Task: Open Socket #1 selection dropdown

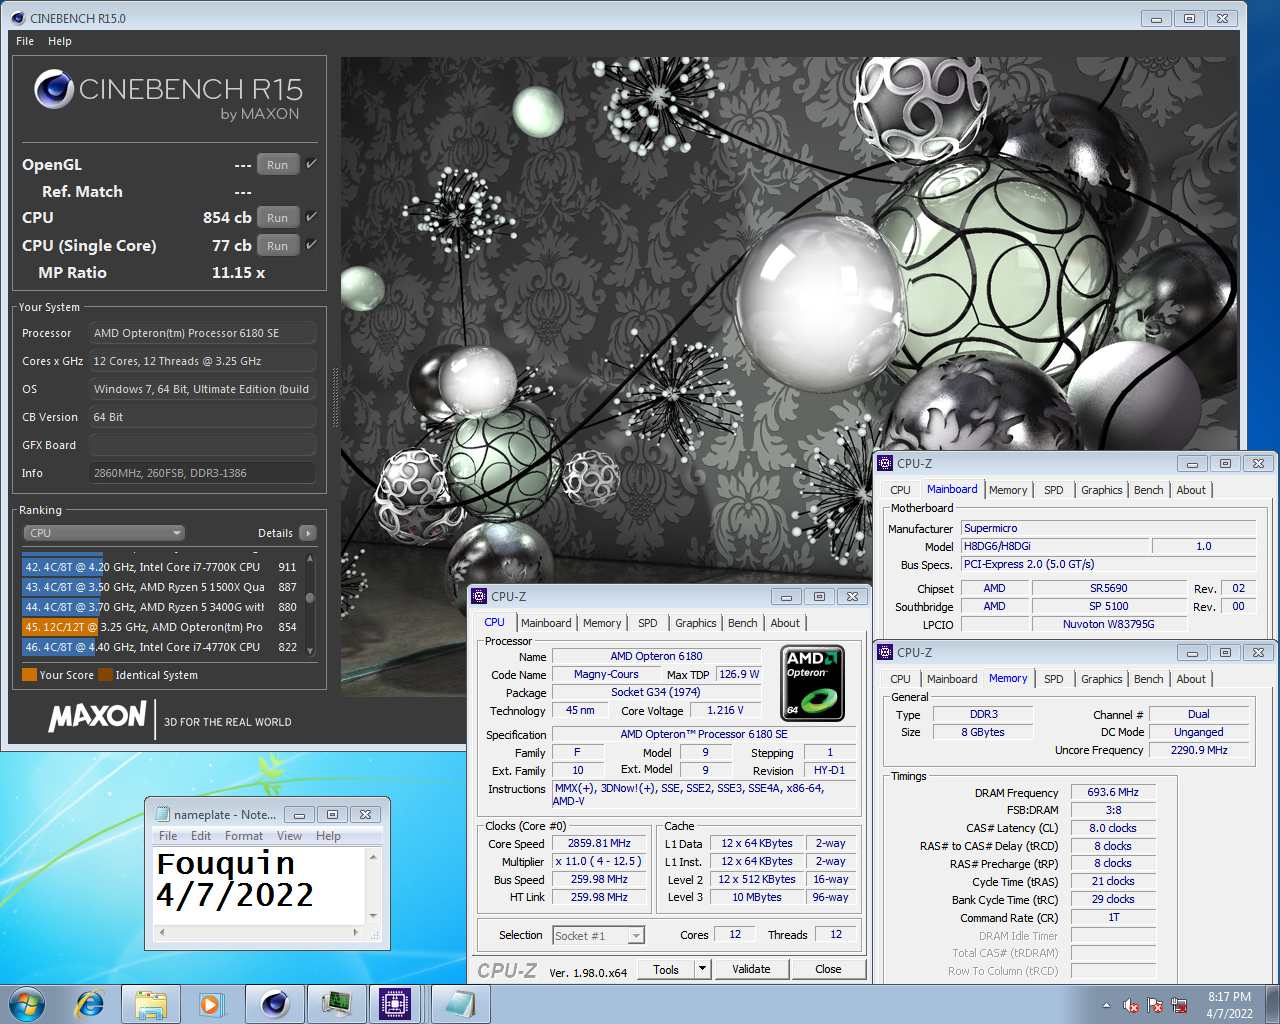Action: [x=598, y=936]
